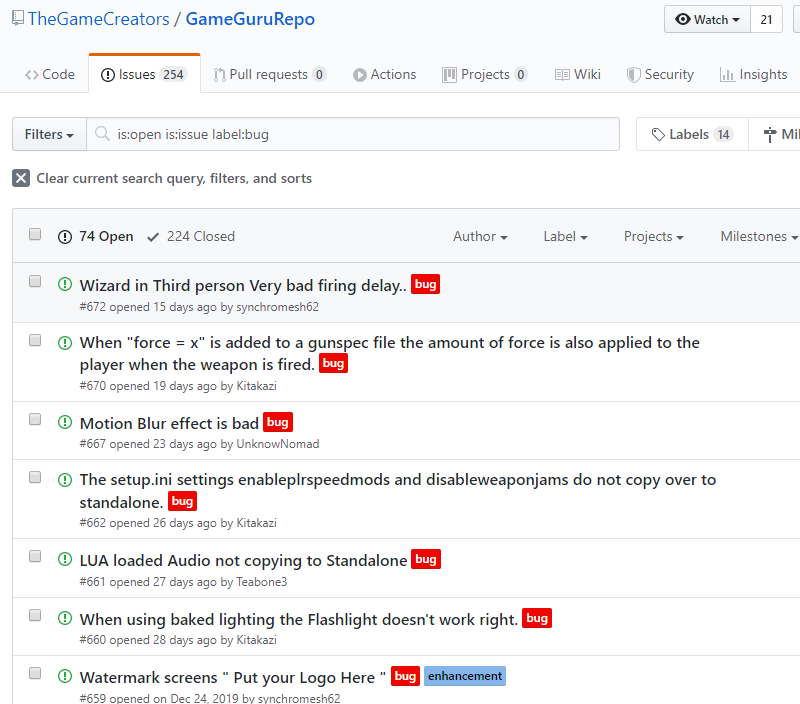
Task: Open TheGameCreators owner link
Action: (98, 19)
